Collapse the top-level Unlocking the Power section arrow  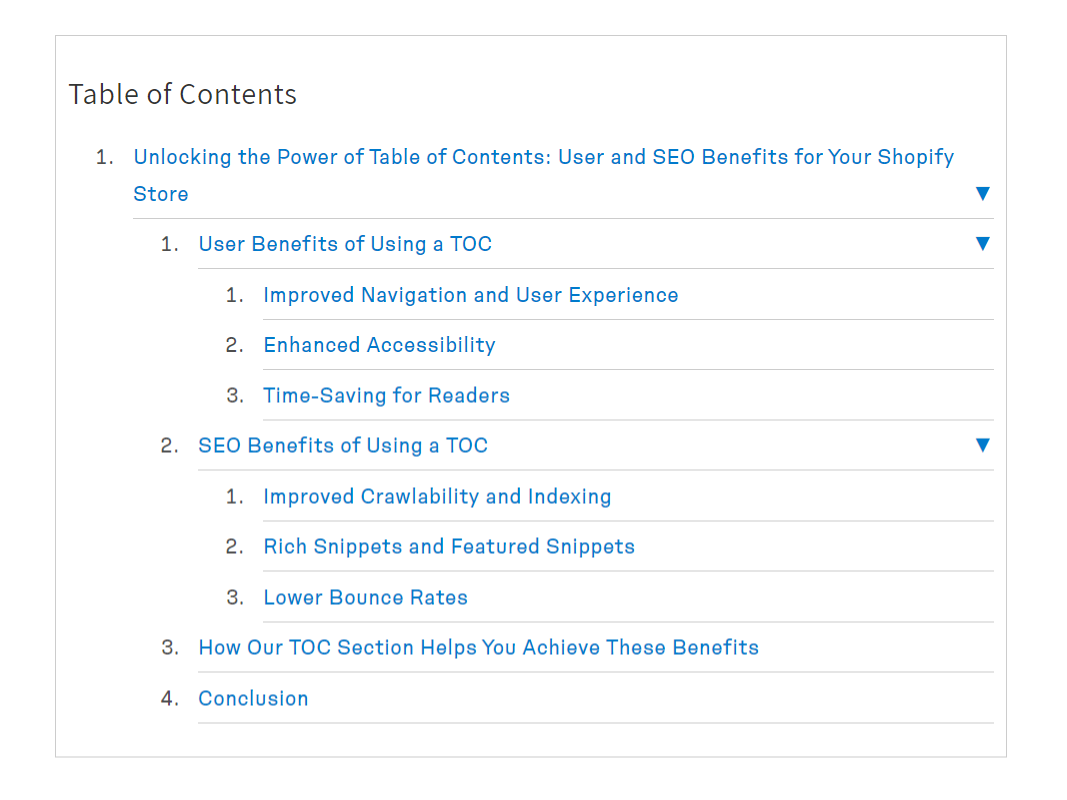[x=982, y=194]
